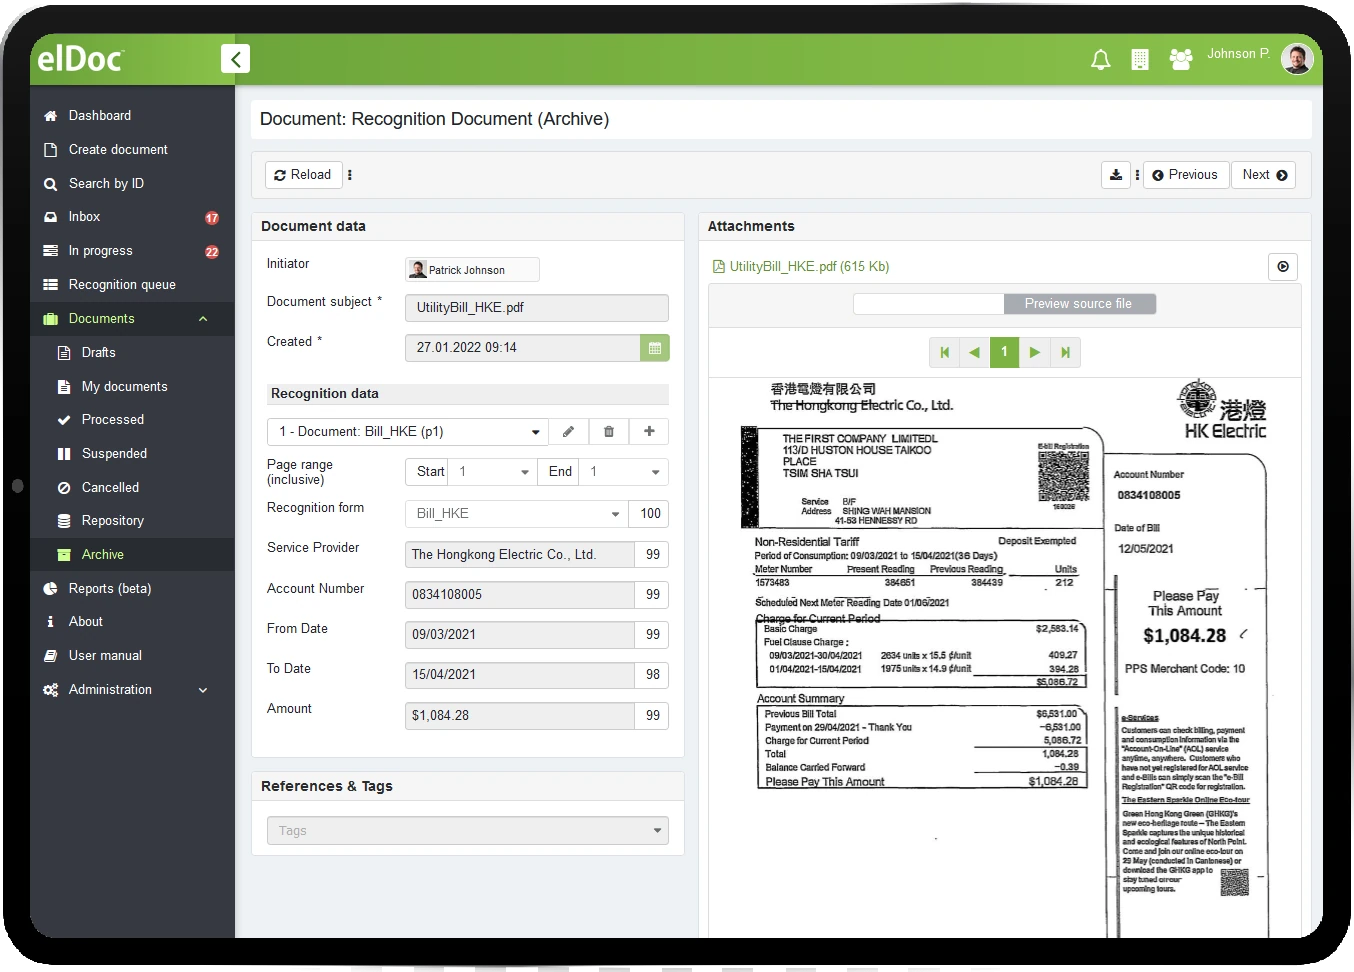Go to previous preview page arrow
Screen dimensions: 1354x972
coord(974,352)
